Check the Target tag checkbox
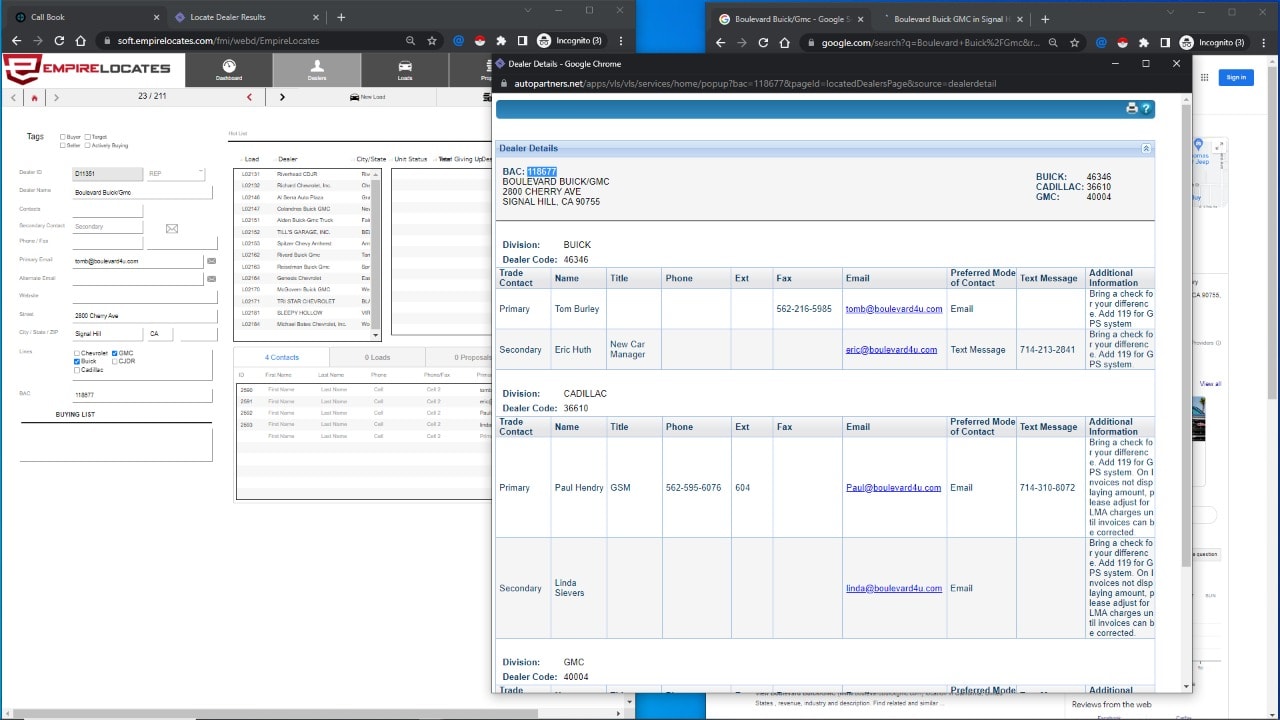 click(x=88, y=137)
